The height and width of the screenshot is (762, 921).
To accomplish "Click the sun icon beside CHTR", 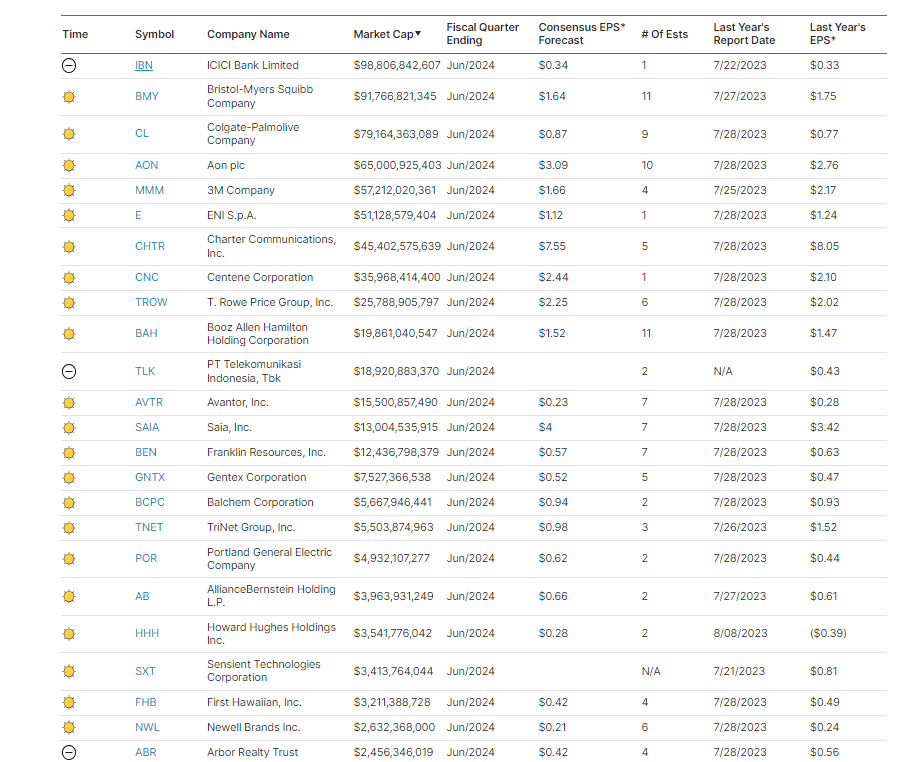I will [69, 246].
